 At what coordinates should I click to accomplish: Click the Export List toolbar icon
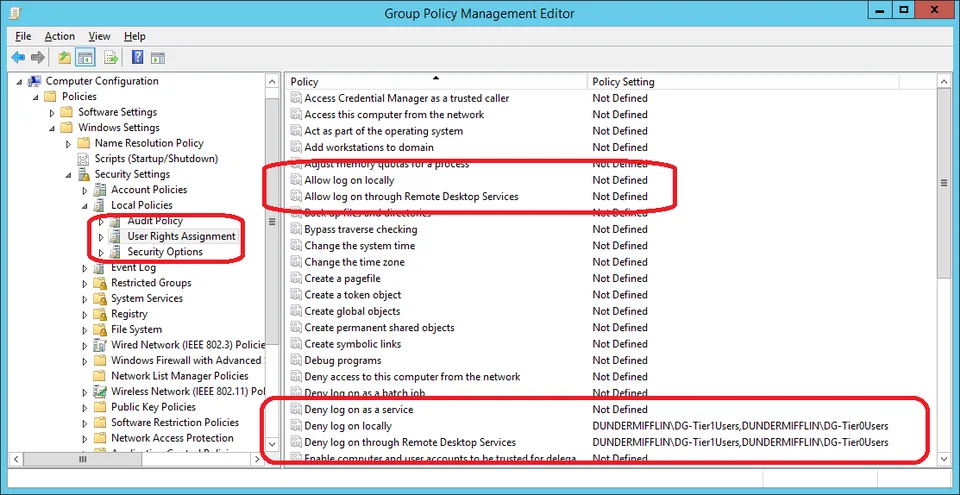tap(111, 58)
